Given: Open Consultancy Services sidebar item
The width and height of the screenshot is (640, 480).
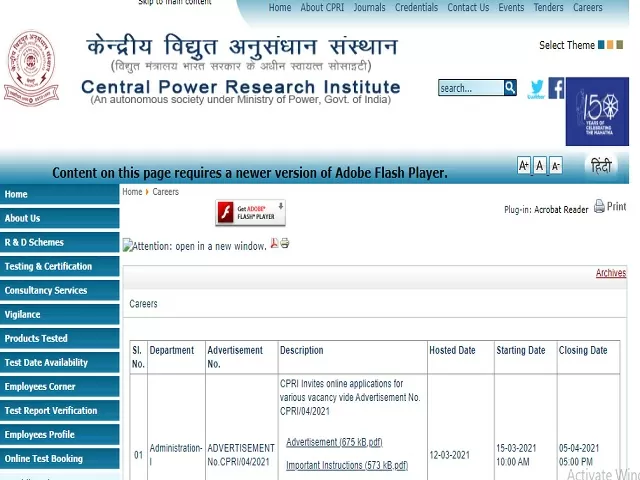Looking at the screenshot, I should [x=60, y=291].
